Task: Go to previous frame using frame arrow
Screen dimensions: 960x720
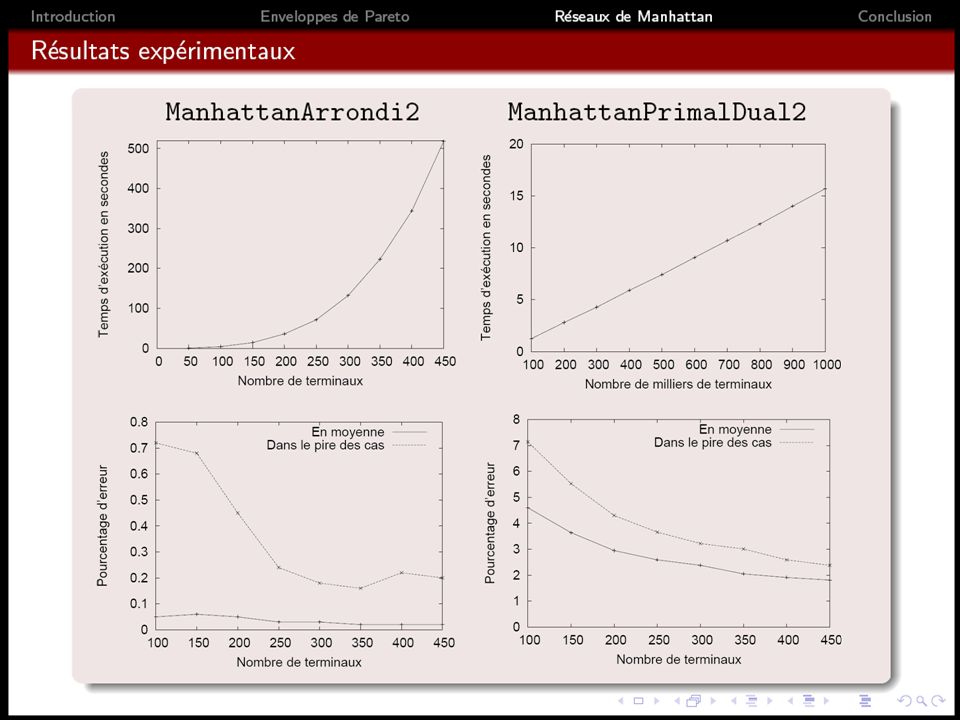Action: 677,700
